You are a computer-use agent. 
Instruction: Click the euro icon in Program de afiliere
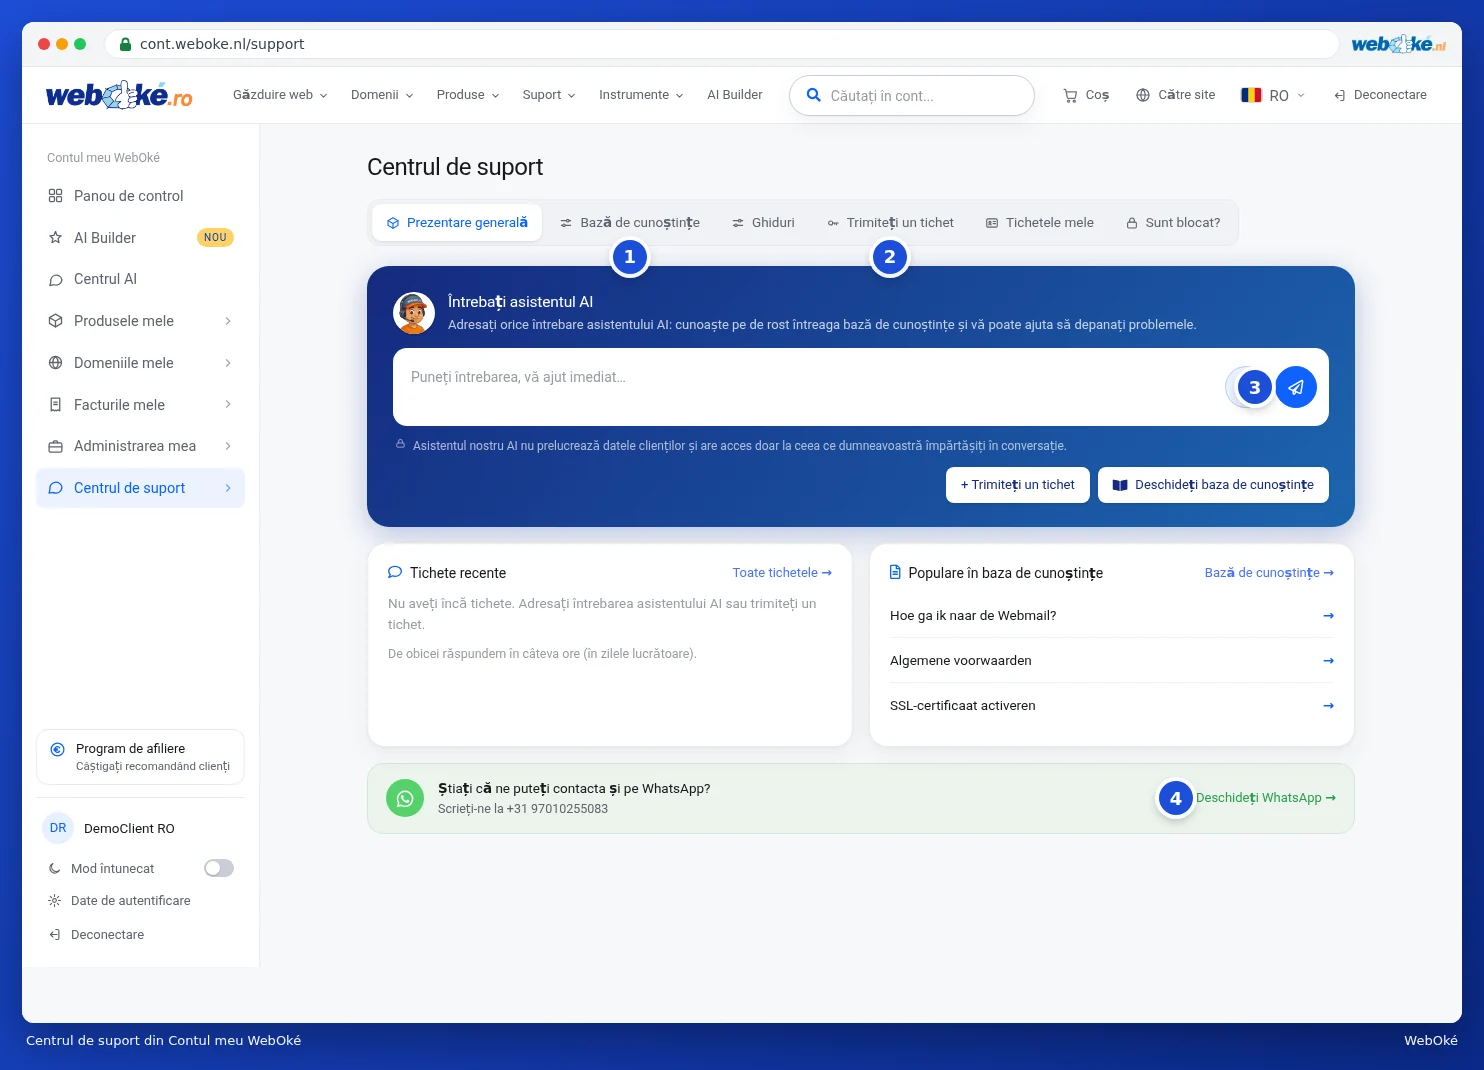click(58, 749)
